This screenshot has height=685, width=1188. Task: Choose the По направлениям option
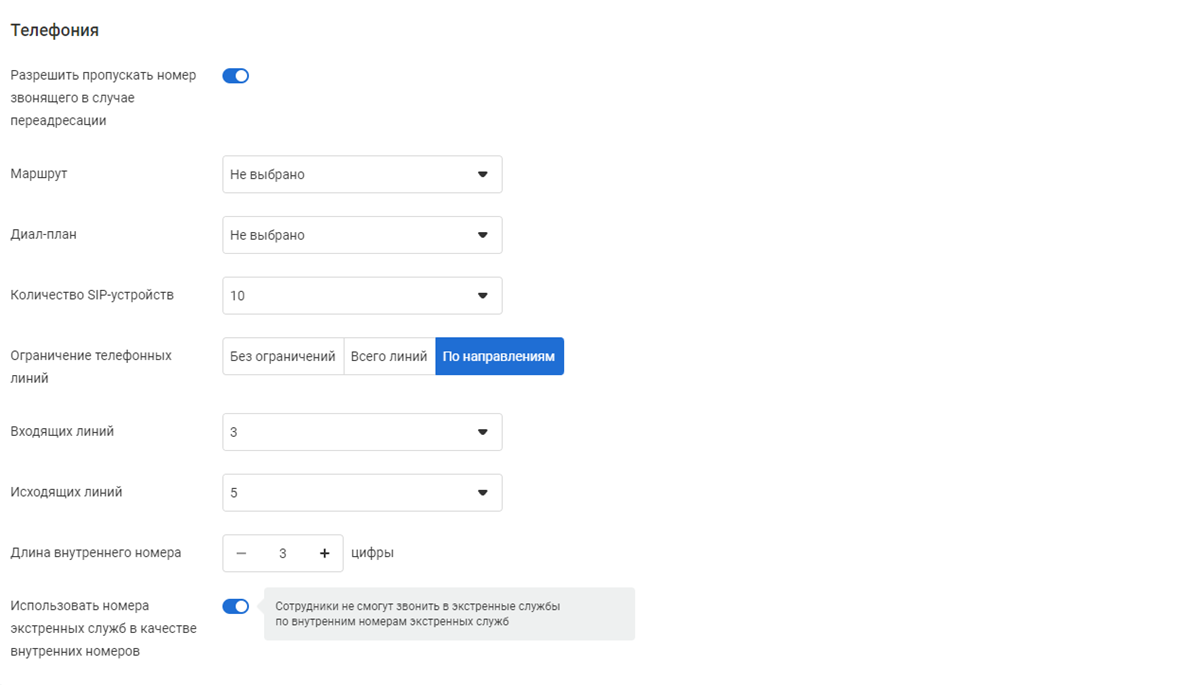pyautogui.click(x=499, y=357)
